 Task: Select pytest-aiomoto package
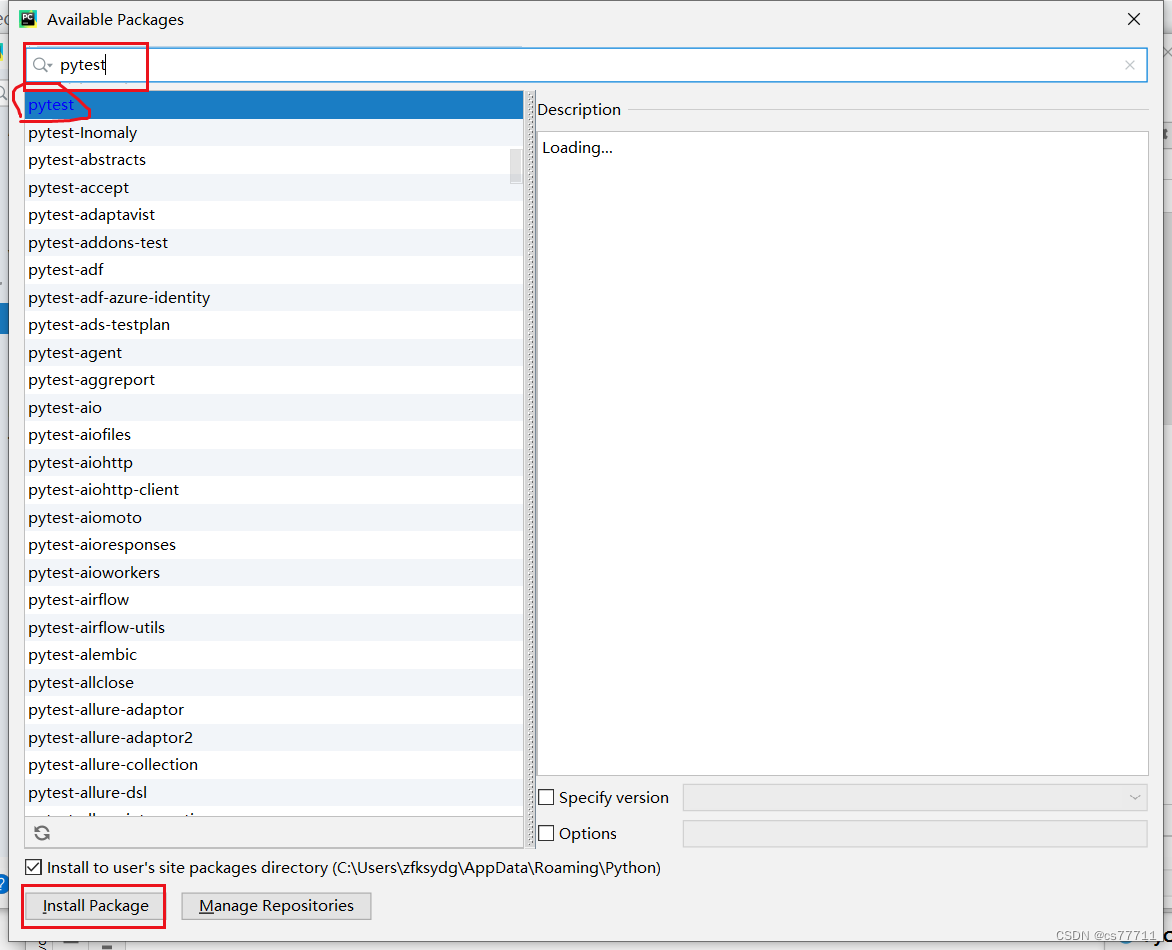point(274,517)
